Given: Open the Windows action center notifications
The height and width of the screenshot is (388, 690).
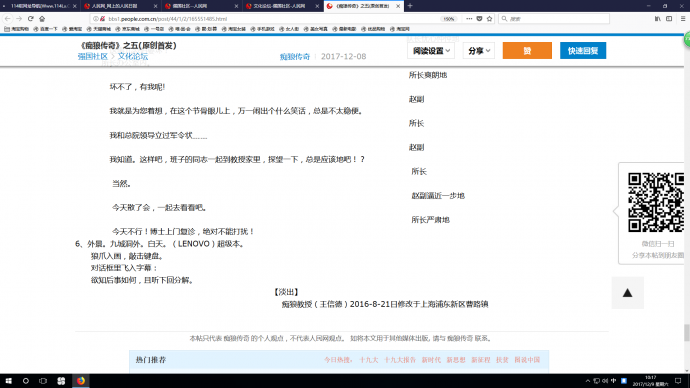Looking at the screenshot, I should tap(678, 381).
